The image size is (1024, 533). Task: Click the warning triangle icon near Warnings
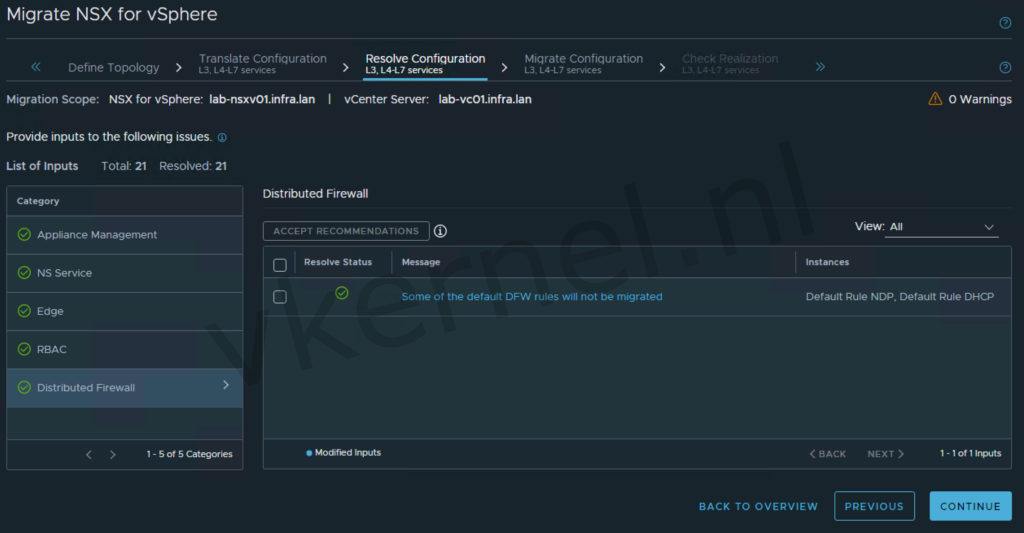pos(935,99)
